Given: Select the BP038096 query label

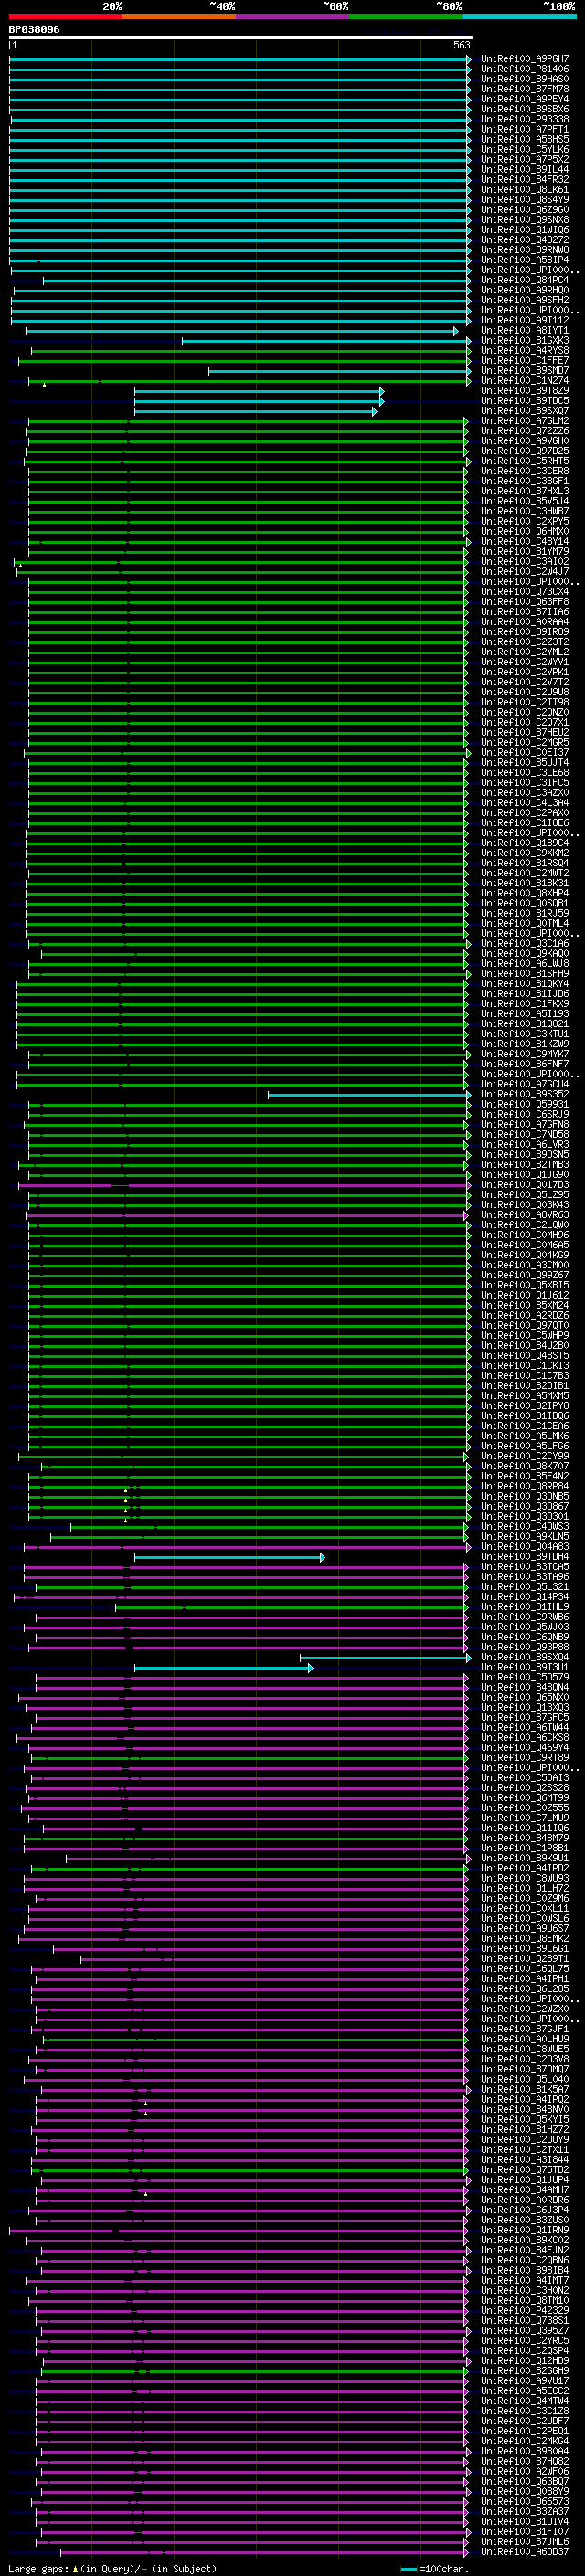Looking at the screenshot, I should click(x=34, y=29).
